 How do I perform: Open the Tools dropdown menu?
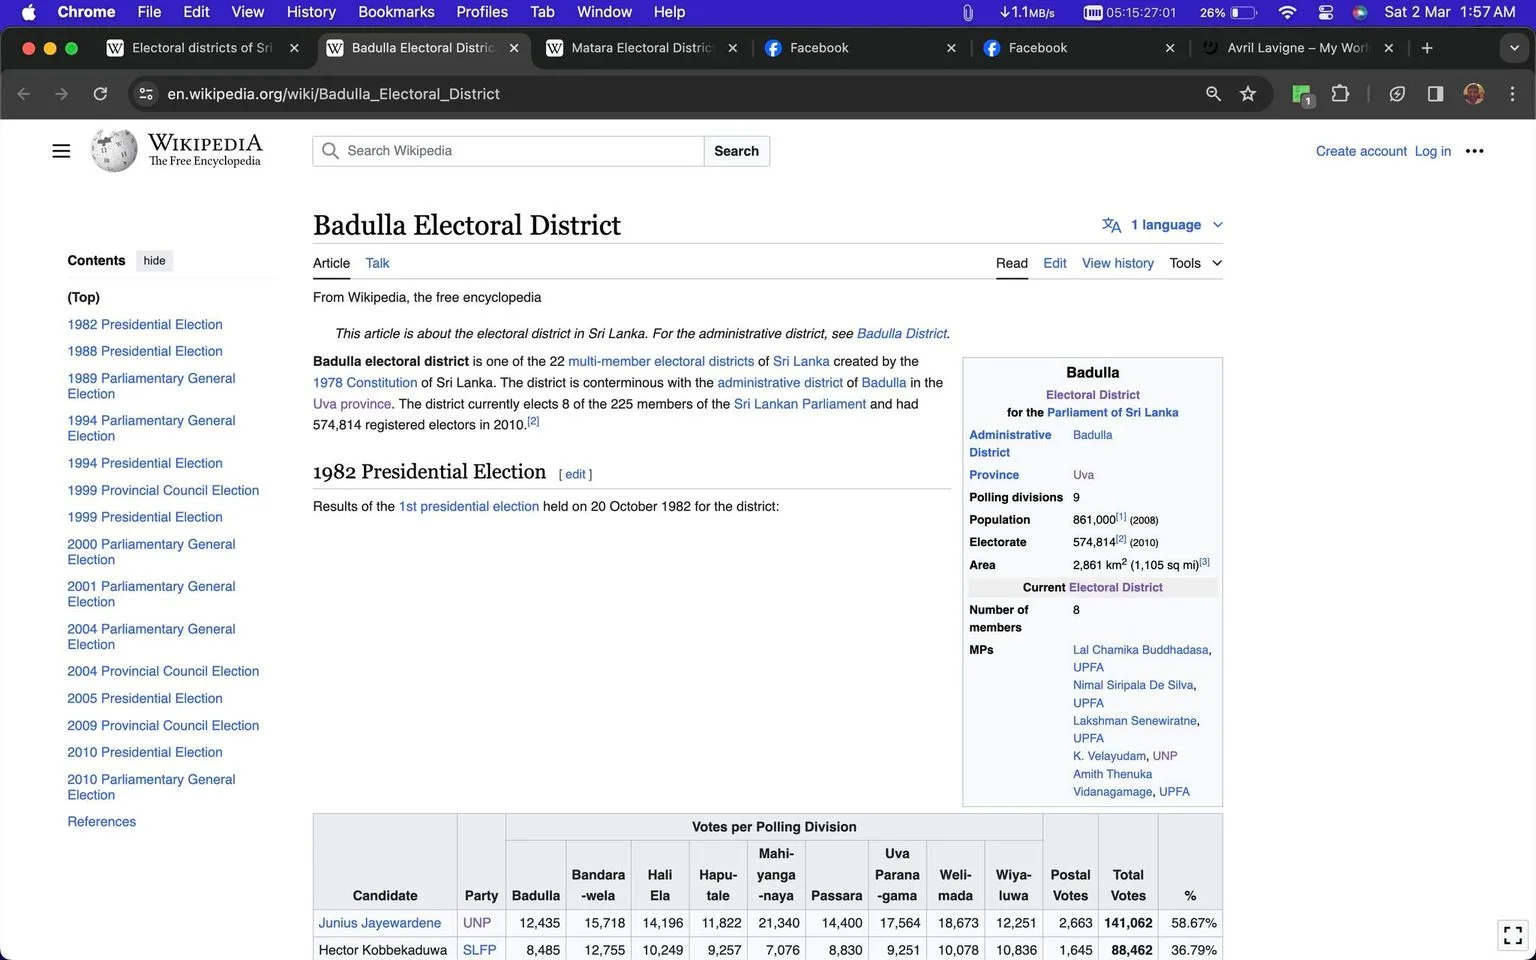[1195, 263]
